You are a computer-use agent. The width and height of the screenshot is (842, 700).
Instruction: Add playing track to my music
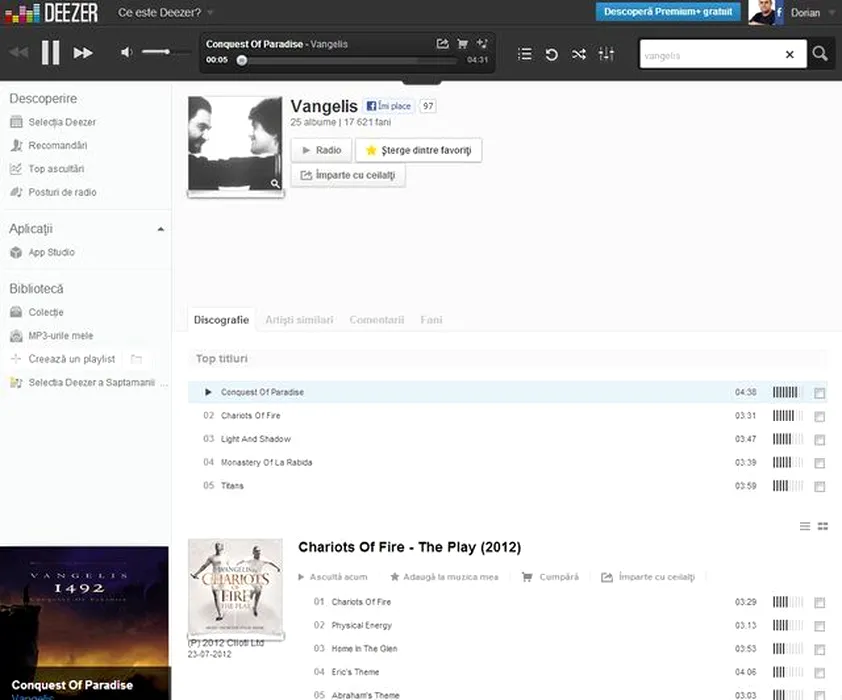coord(482,43)
